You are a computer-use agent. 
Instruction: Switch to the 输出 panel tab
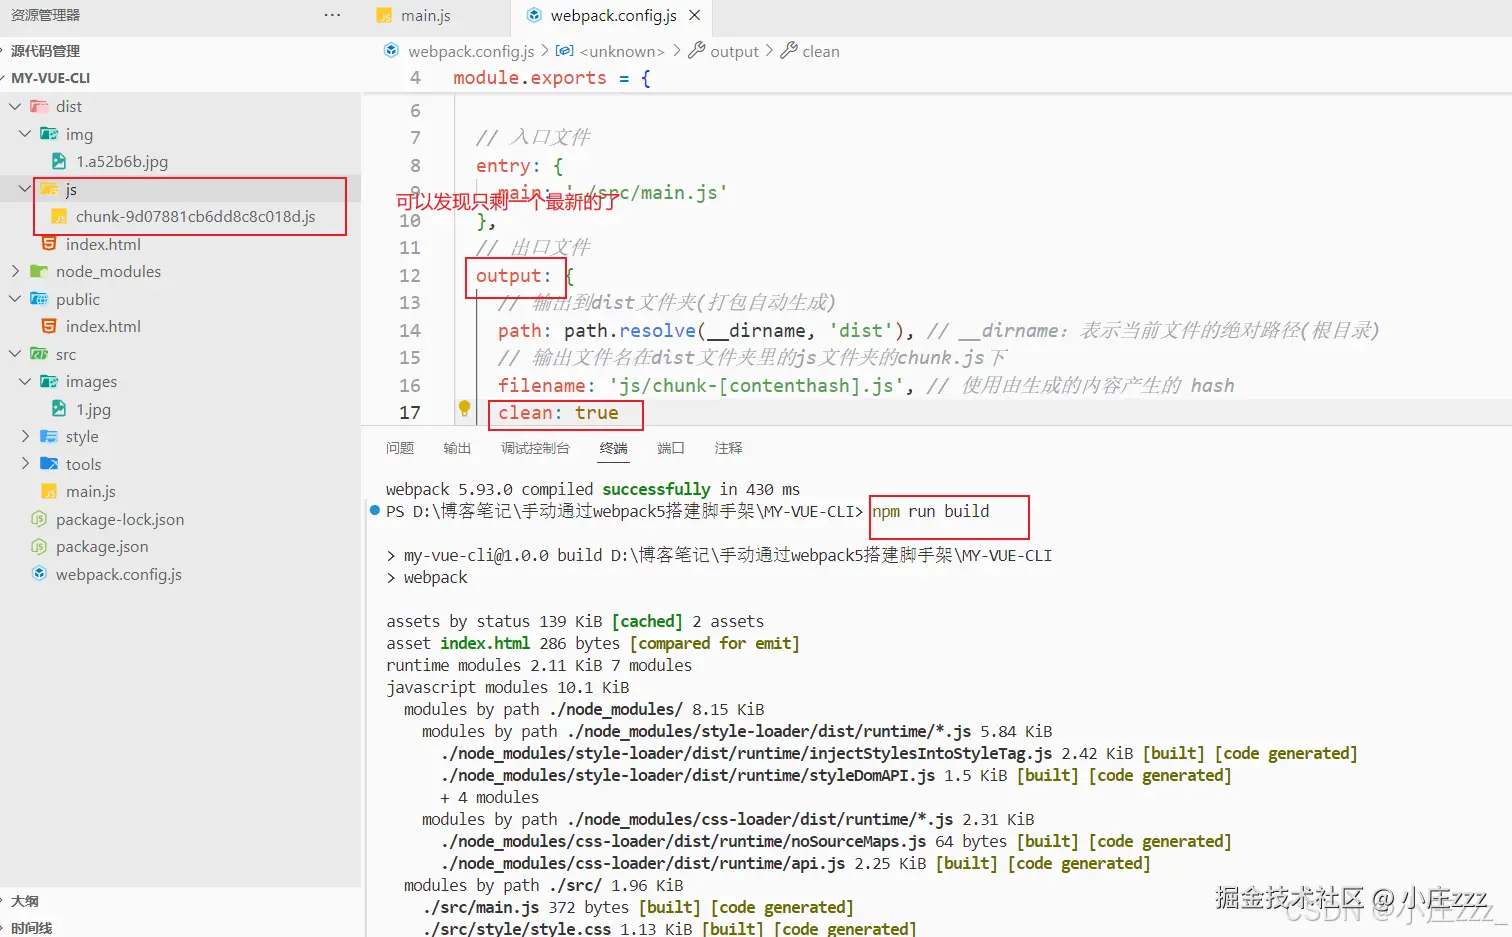coord(457,448)
